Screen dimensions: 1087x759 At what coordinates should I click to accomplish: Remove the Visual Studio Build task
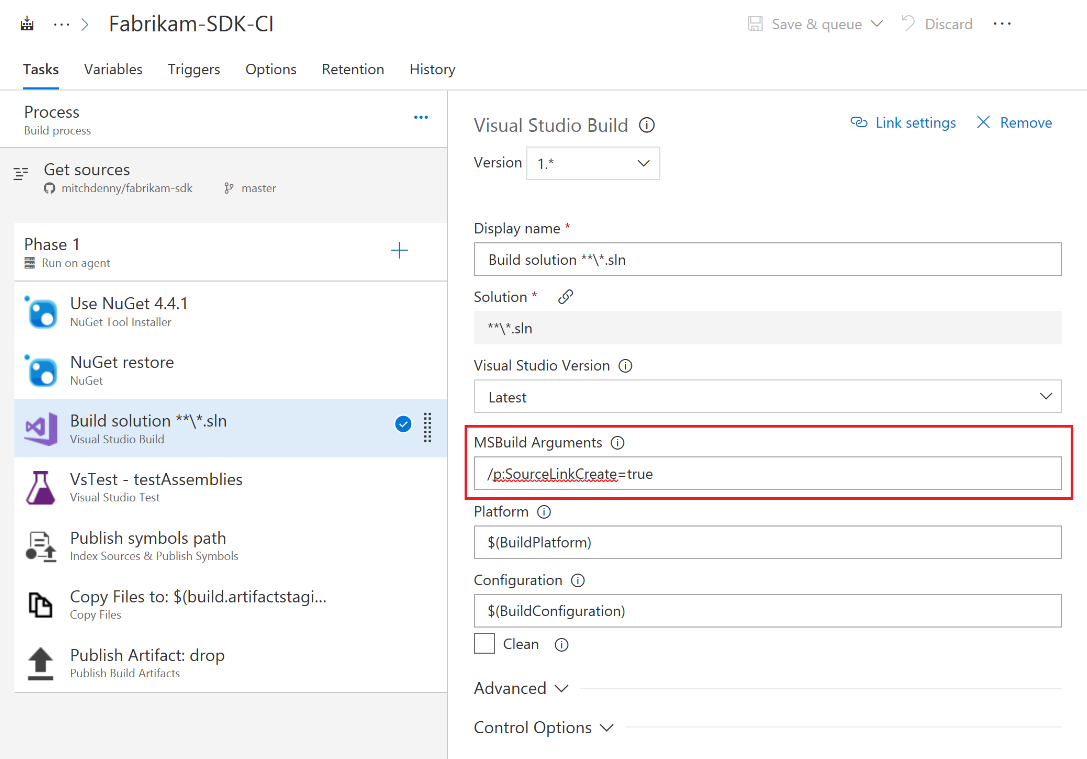pyautogui.click(x=1014, y=123)
